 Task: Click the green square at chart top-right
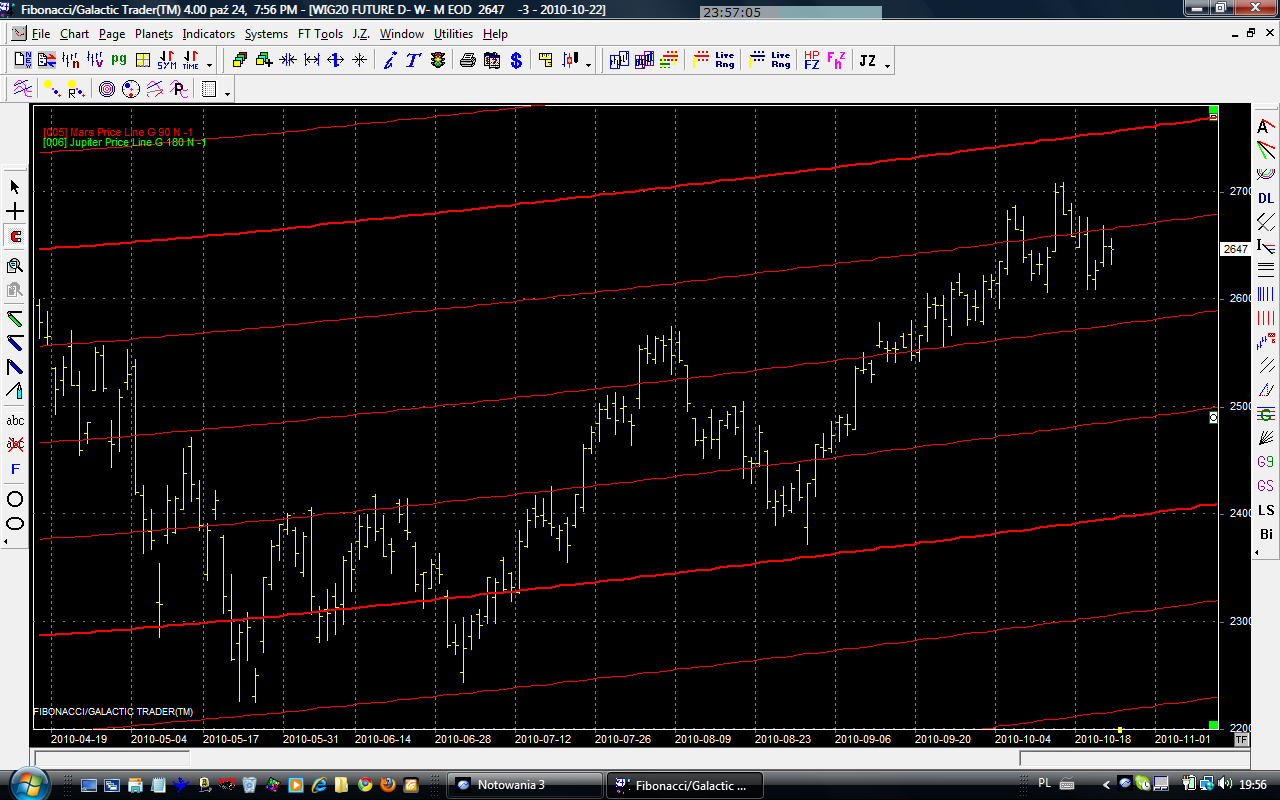pos(1213,110)
